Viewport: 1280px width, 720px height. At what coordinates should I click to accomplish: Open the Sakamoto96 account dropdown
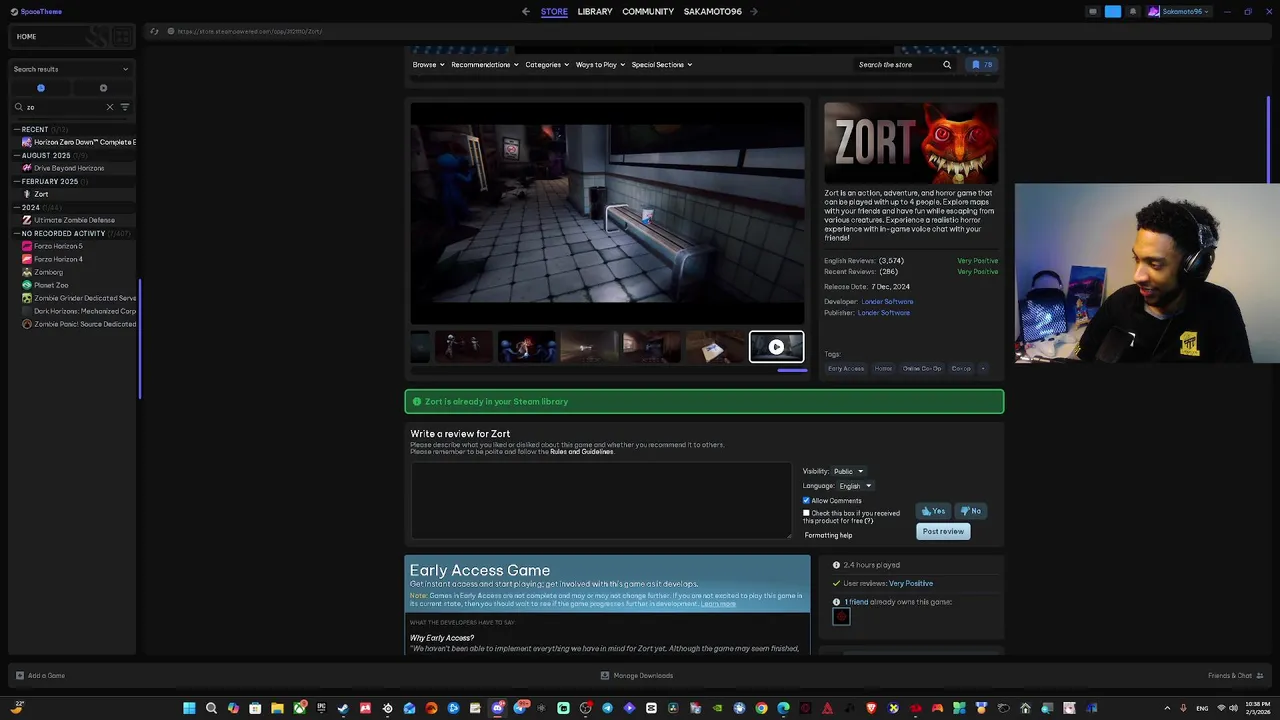[1178, 12]
